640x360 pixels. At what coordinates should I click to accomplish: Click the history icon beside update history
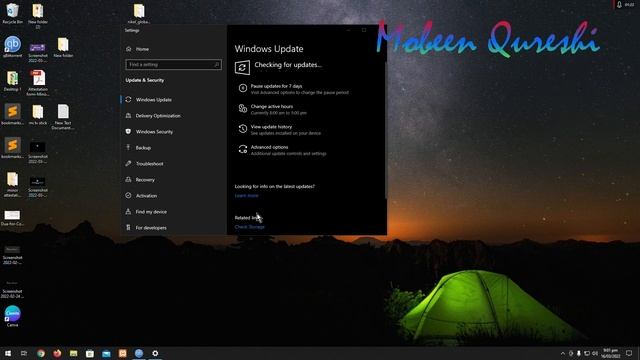click(243, 129)
